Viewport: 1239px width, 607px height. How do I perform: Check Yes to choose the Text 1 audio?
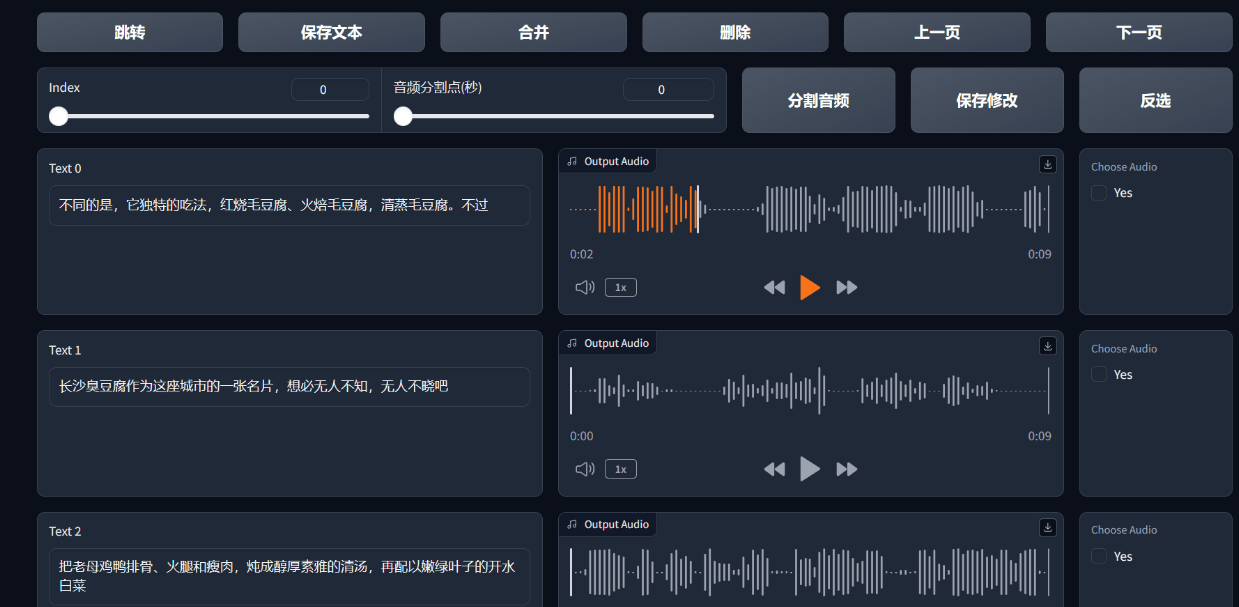tap(1099, 374)
